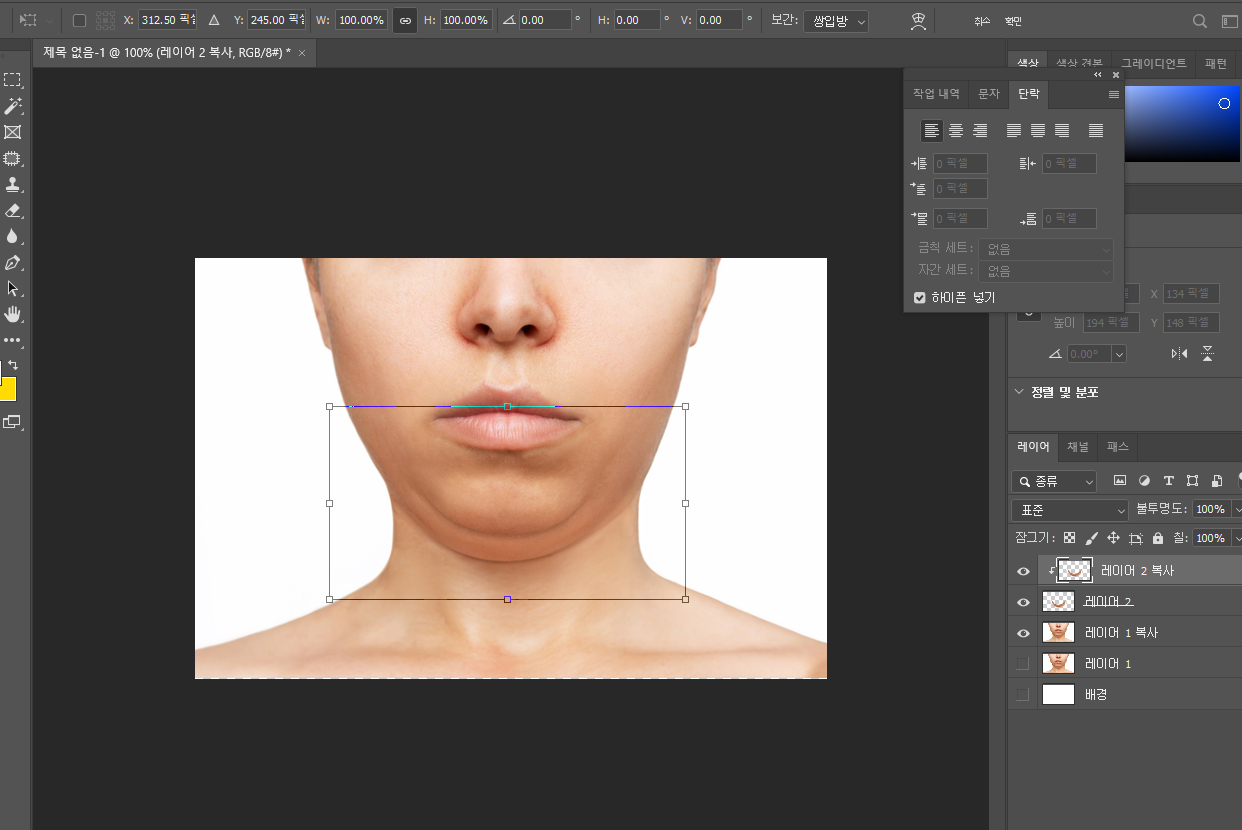Click the warp mode switch icon

pos(917,21)
